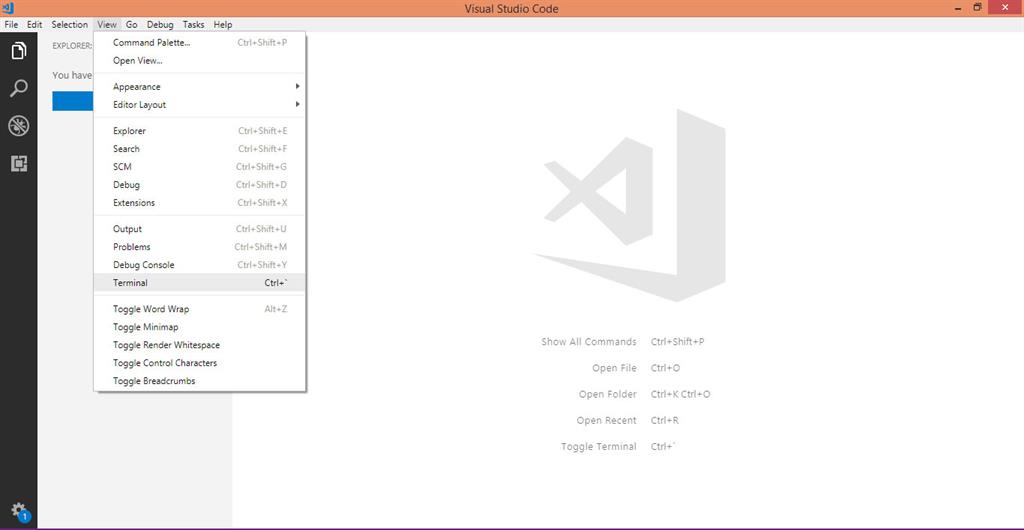
Task: Open the Search magnifier in activity bar
Action: pos(19,88)
